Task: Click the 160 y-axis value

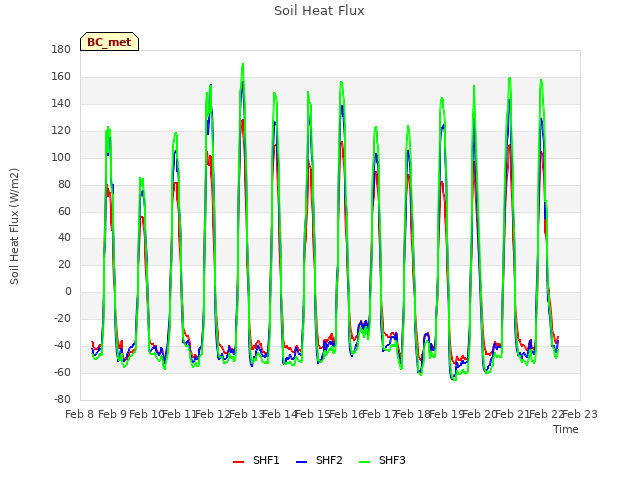Action: (61, 77)
